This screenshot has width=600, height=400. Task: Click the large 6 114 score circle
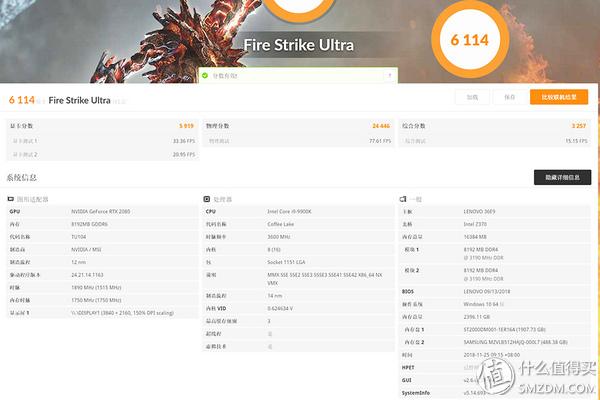(x=470, y=39)
